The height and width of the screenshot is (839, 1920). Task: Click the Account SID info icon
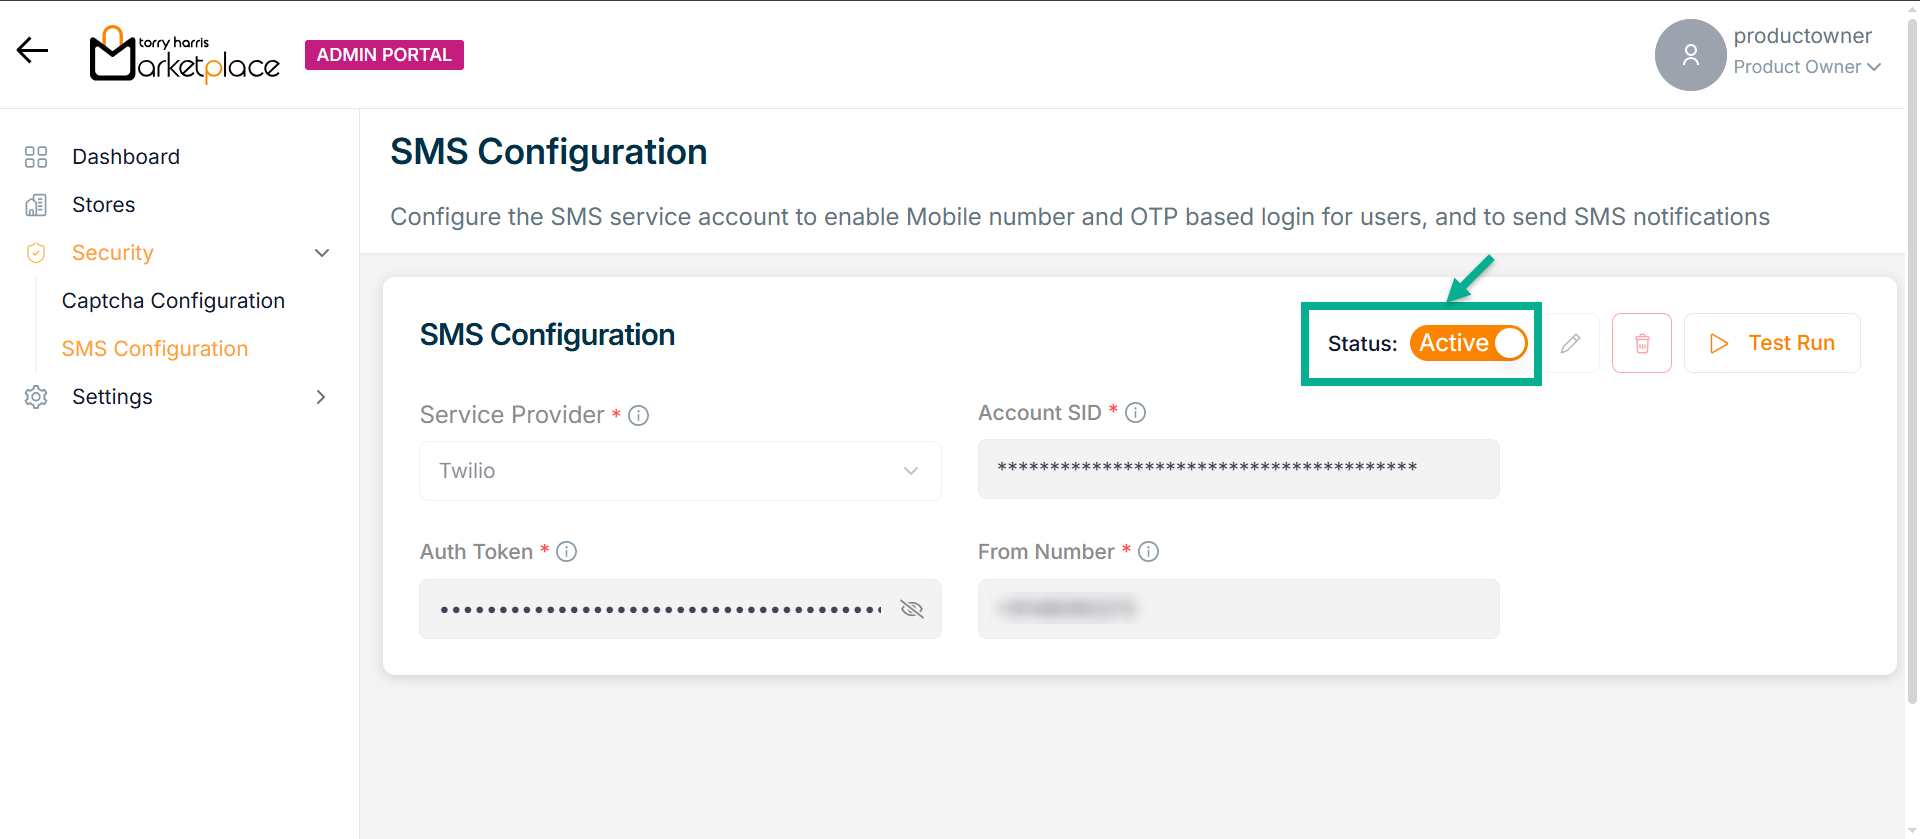(x=1135, y=412)
